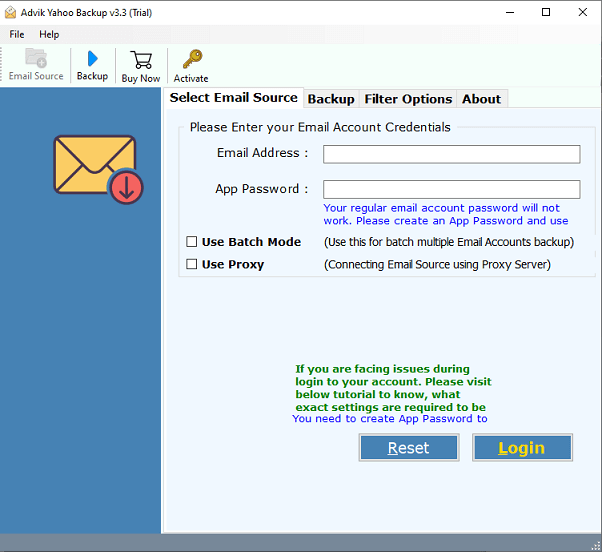Click 'Please Enter your Email Account Credentials' heading
Viewport: 602px width, 552px height.
[x=320, y=127]
